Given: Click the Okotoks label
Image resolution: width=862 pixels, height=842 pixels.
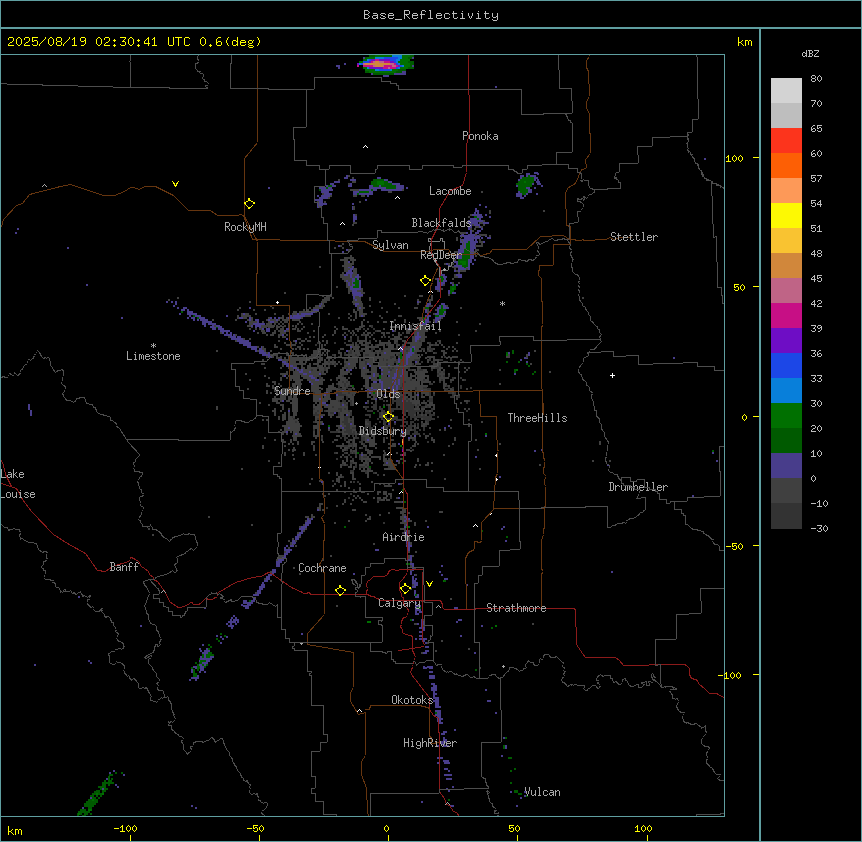Looking at the screenshot, I should pos(412,700).
